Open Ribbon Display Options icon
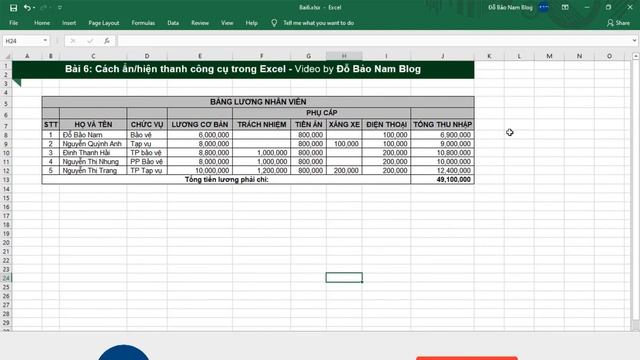The image size is (640, 360). [x=565, y=7]
